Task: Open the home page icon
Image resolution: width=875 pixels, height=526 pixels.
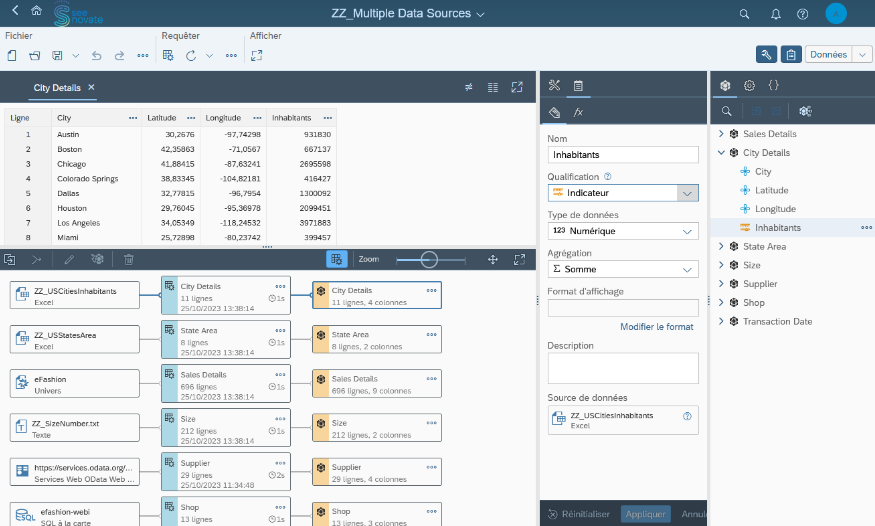Action: 36,11
